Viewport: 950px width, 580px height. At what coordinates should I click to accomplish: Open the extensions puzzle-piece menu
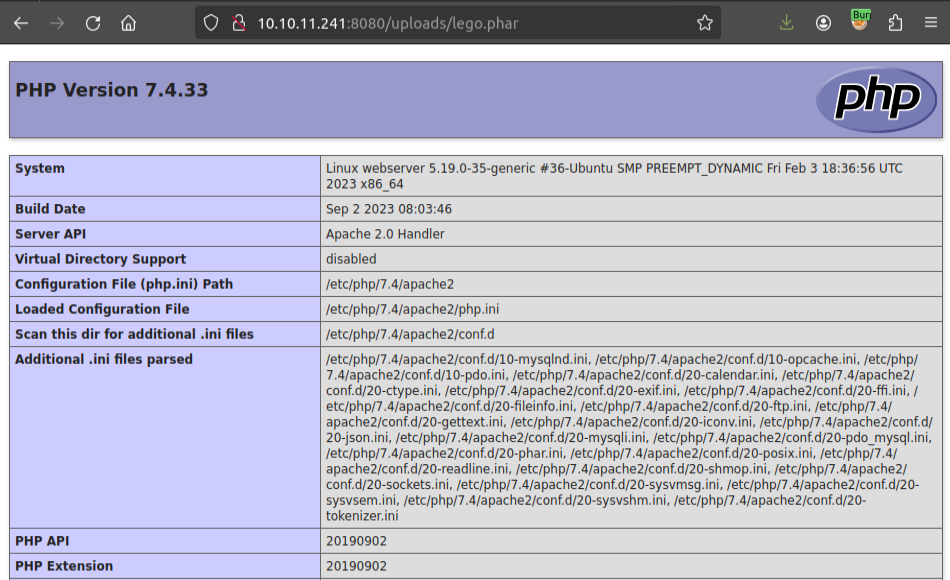(895, 23)
